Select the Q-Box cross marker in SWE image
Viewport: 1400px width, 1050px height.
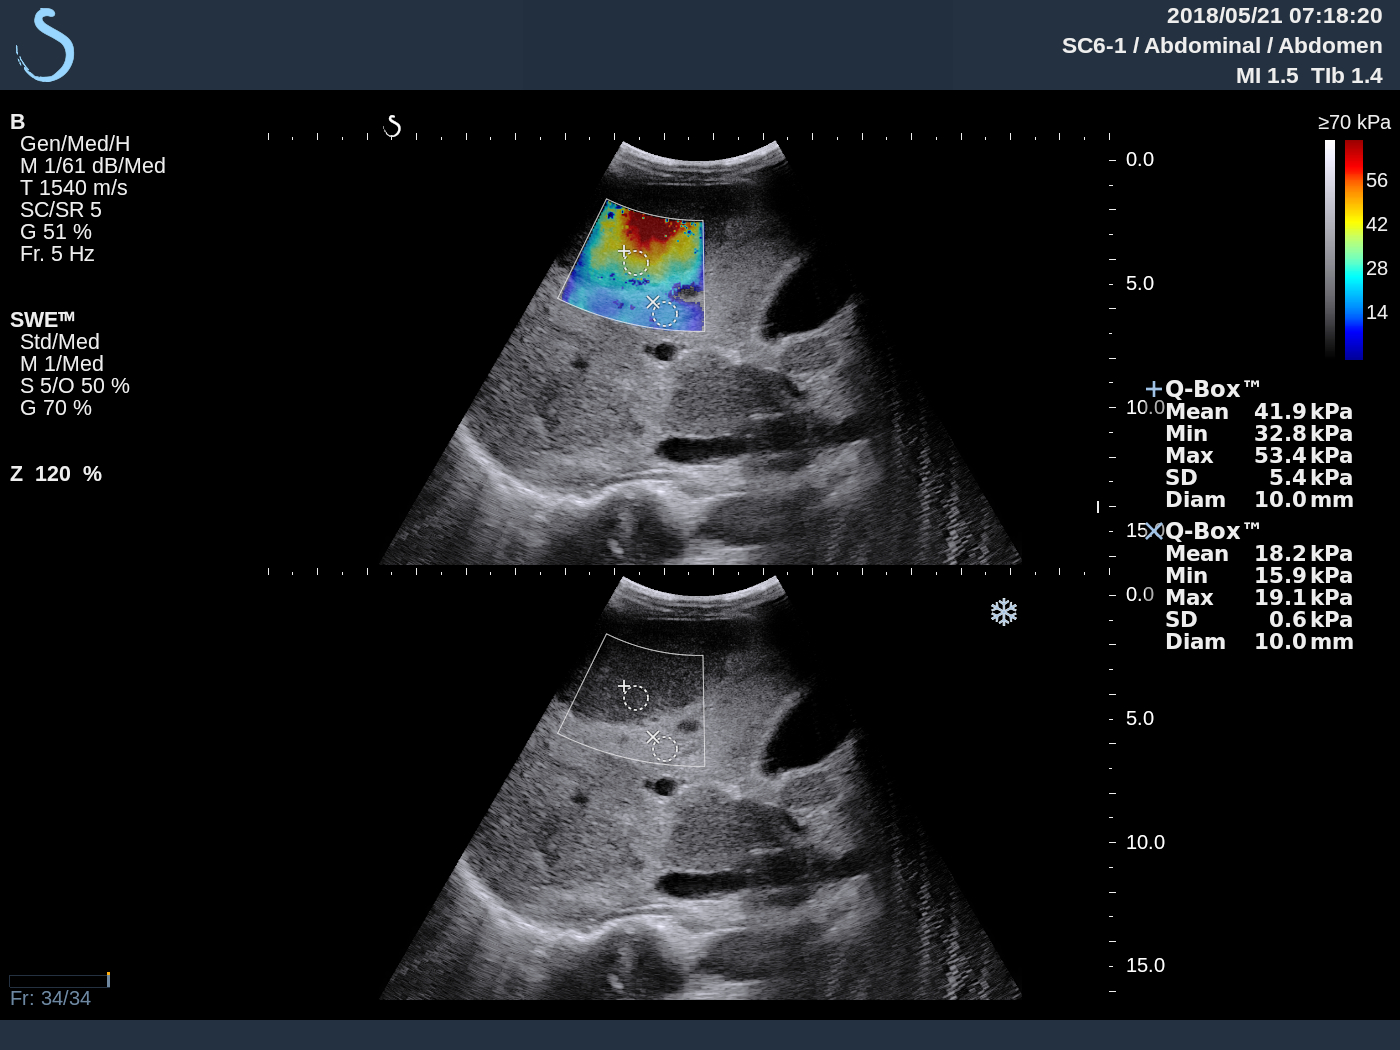625,252
